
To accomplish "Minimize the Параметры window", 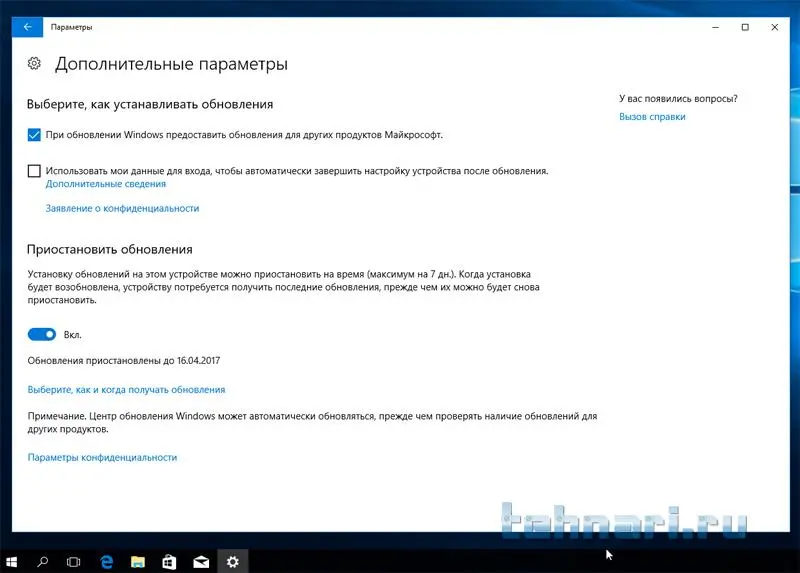I will pos(715,27).
